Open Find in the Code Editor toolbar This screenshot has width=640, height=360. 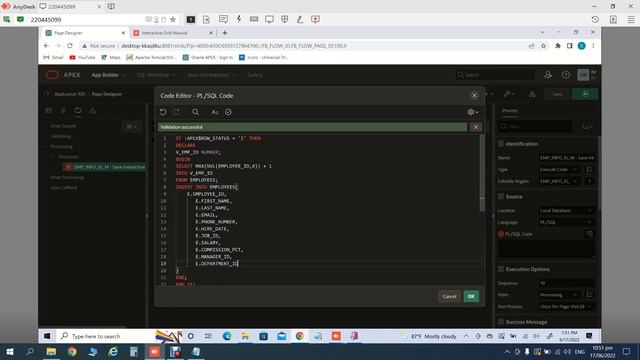196,112
